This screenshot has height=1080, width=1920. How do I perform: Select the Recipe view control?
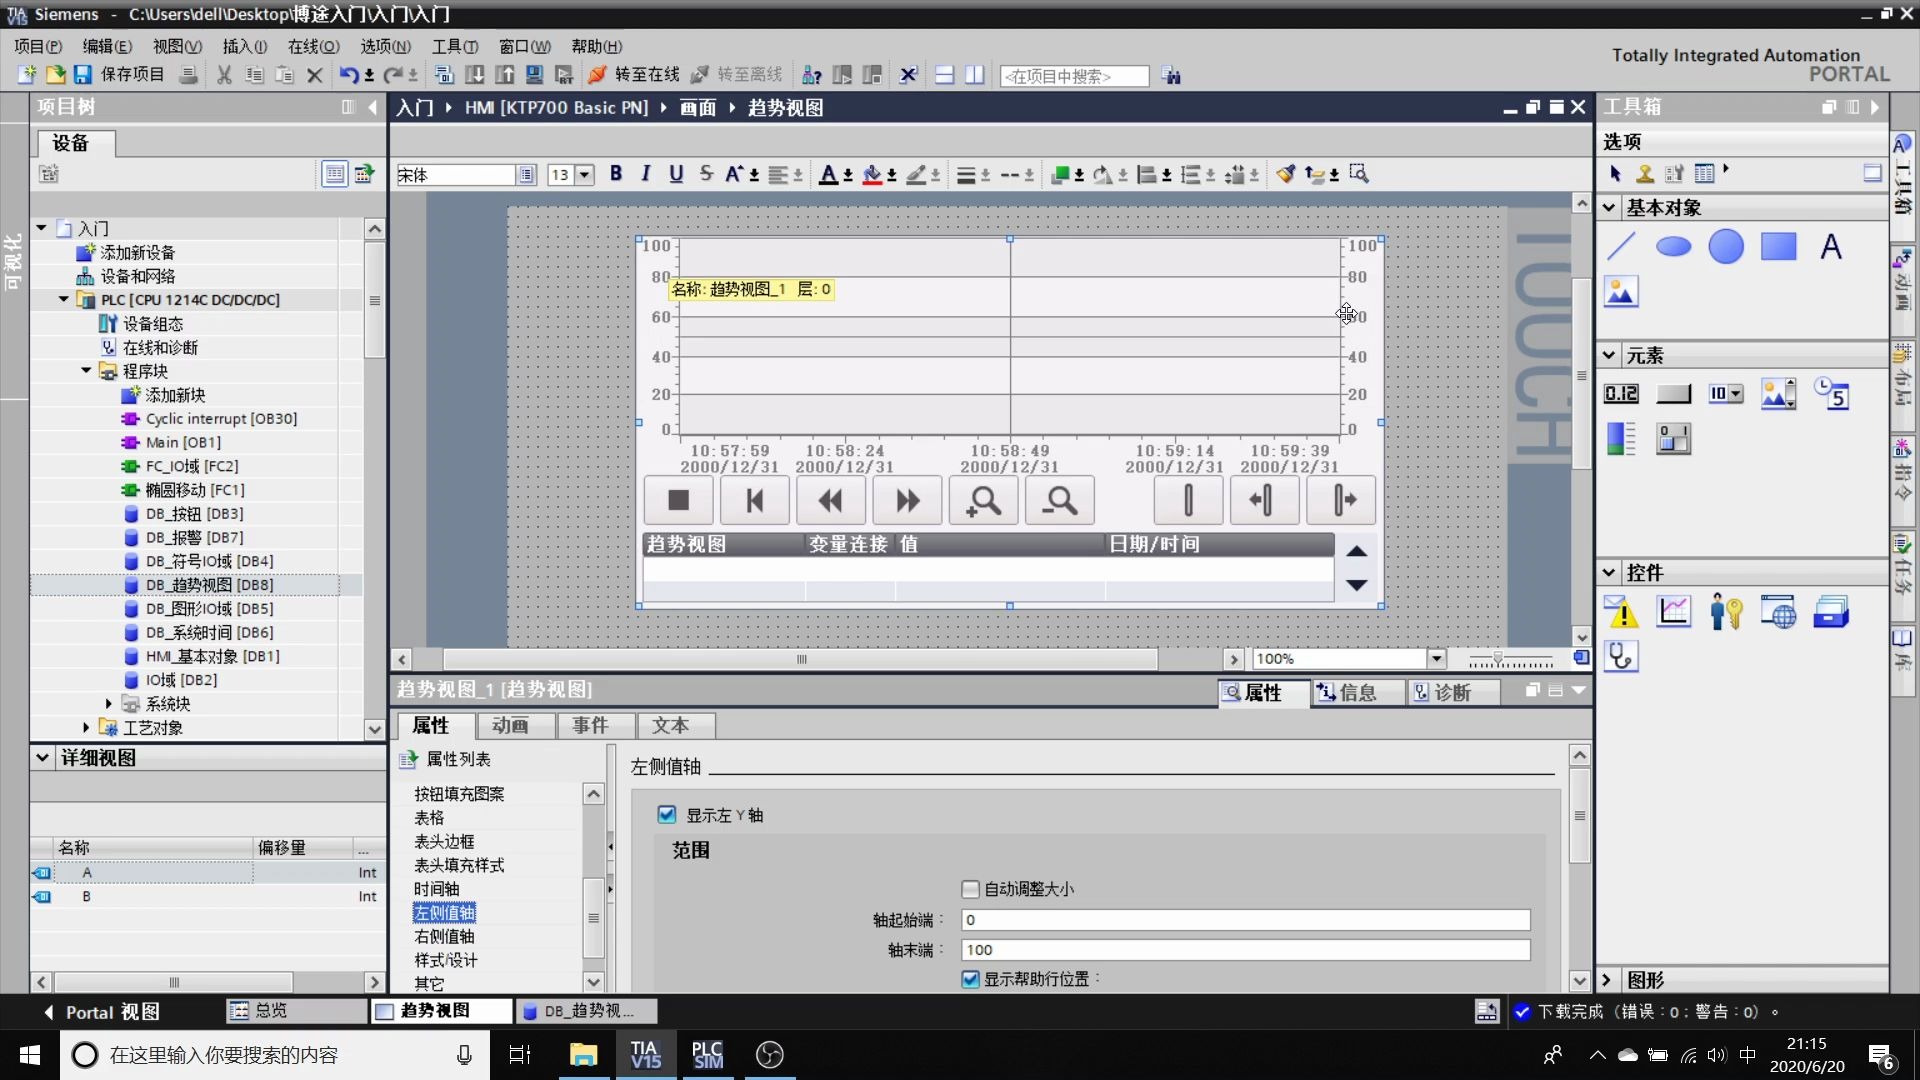pos(1831,611)
